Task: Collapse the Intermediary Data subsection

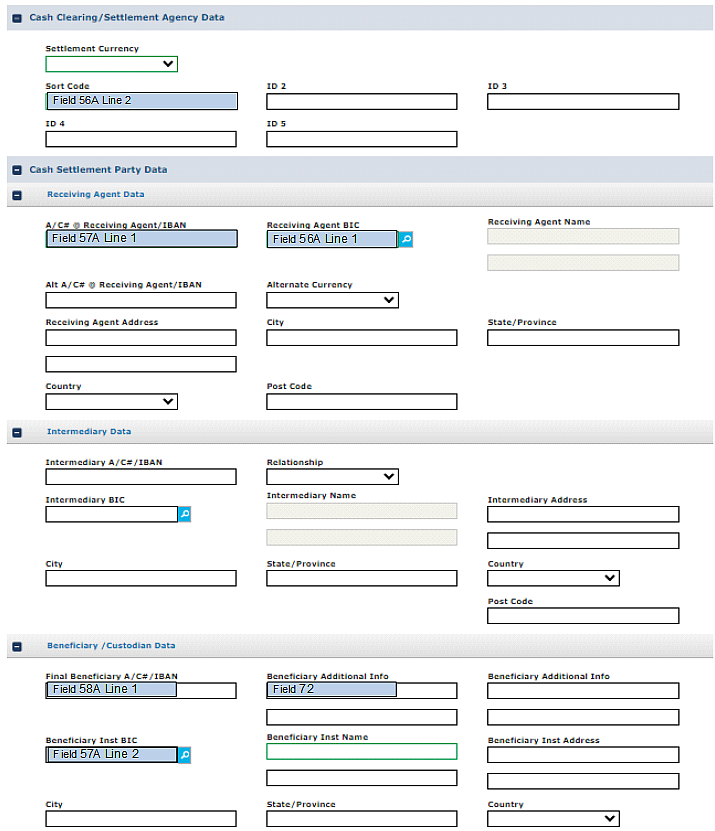Action: pos(17,432)
